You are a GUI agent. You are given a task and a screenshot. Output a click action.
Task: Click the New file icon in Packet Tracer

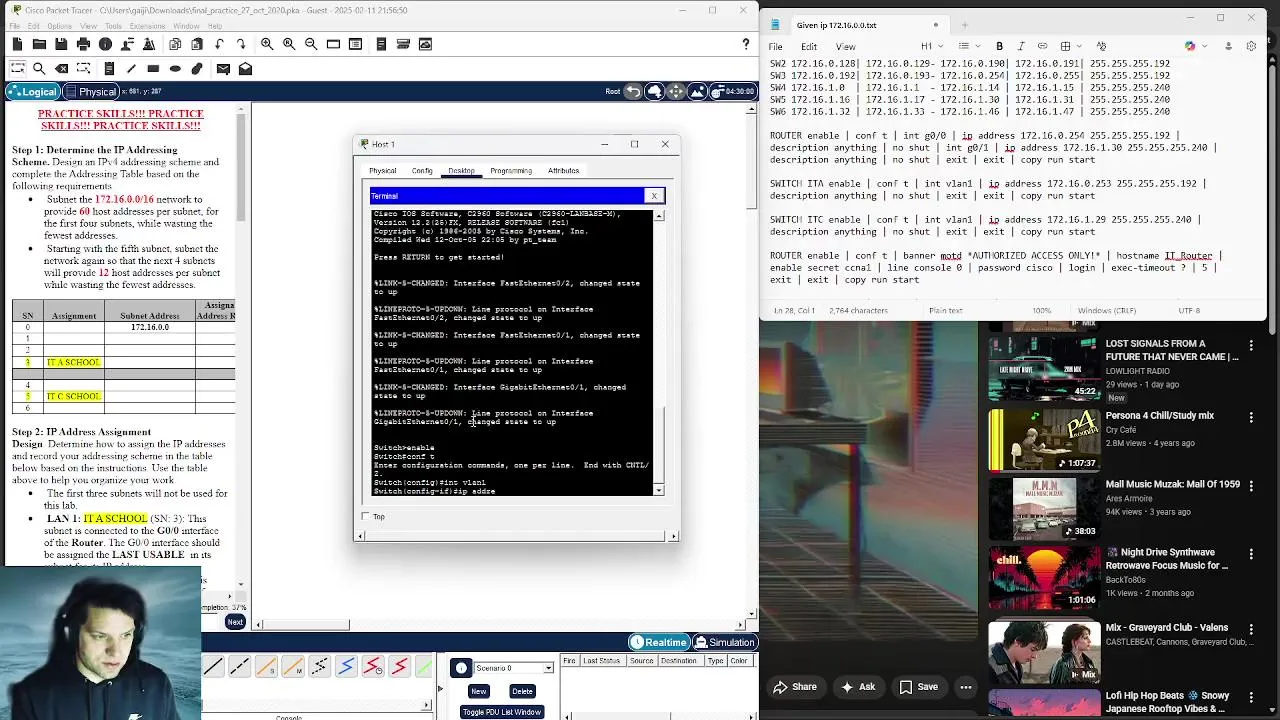[17, 44]
